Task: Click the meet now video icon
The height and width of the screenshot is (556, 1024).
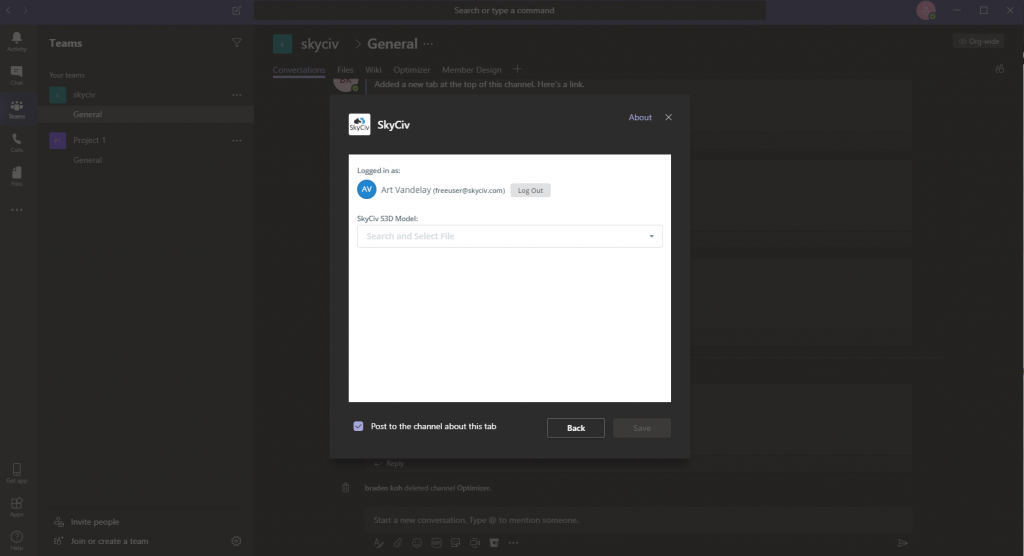Action: (x=475, y=543)
